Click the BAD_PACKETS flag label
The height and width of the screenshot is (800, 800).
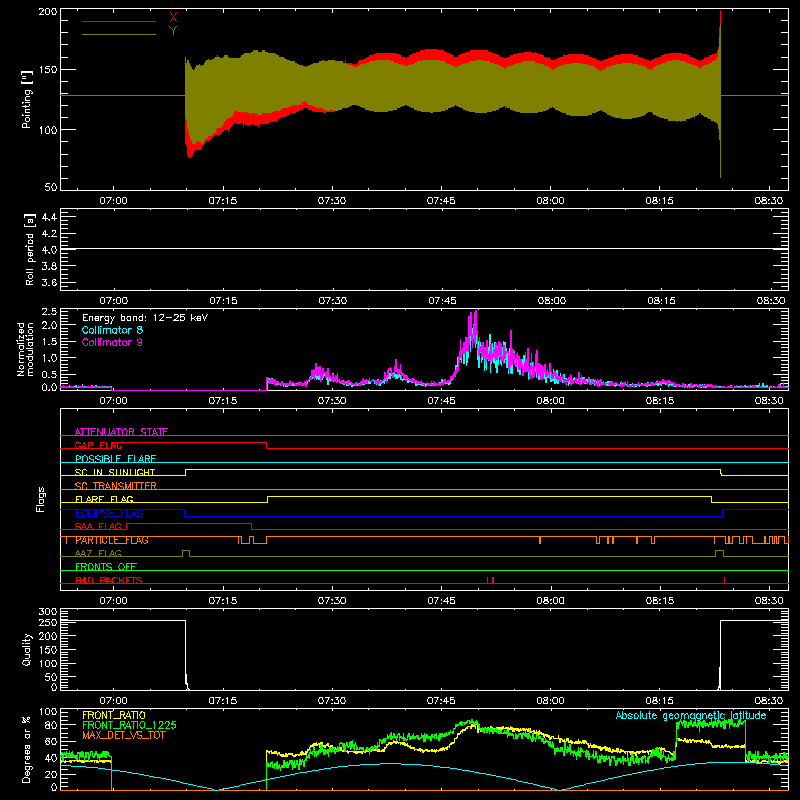pos(109,580)
